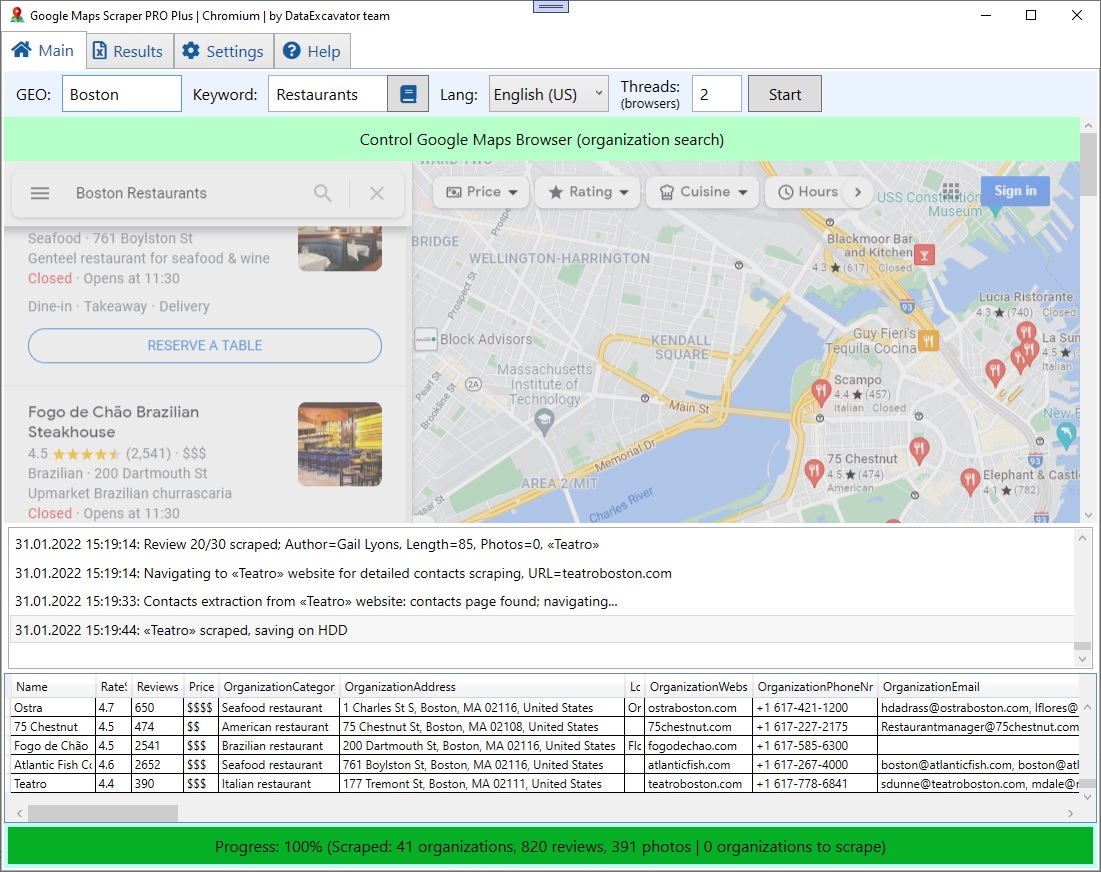Click the 75 Chestnut map pin
Viewport: 1101px width, 872px height.
coord(814,471)
